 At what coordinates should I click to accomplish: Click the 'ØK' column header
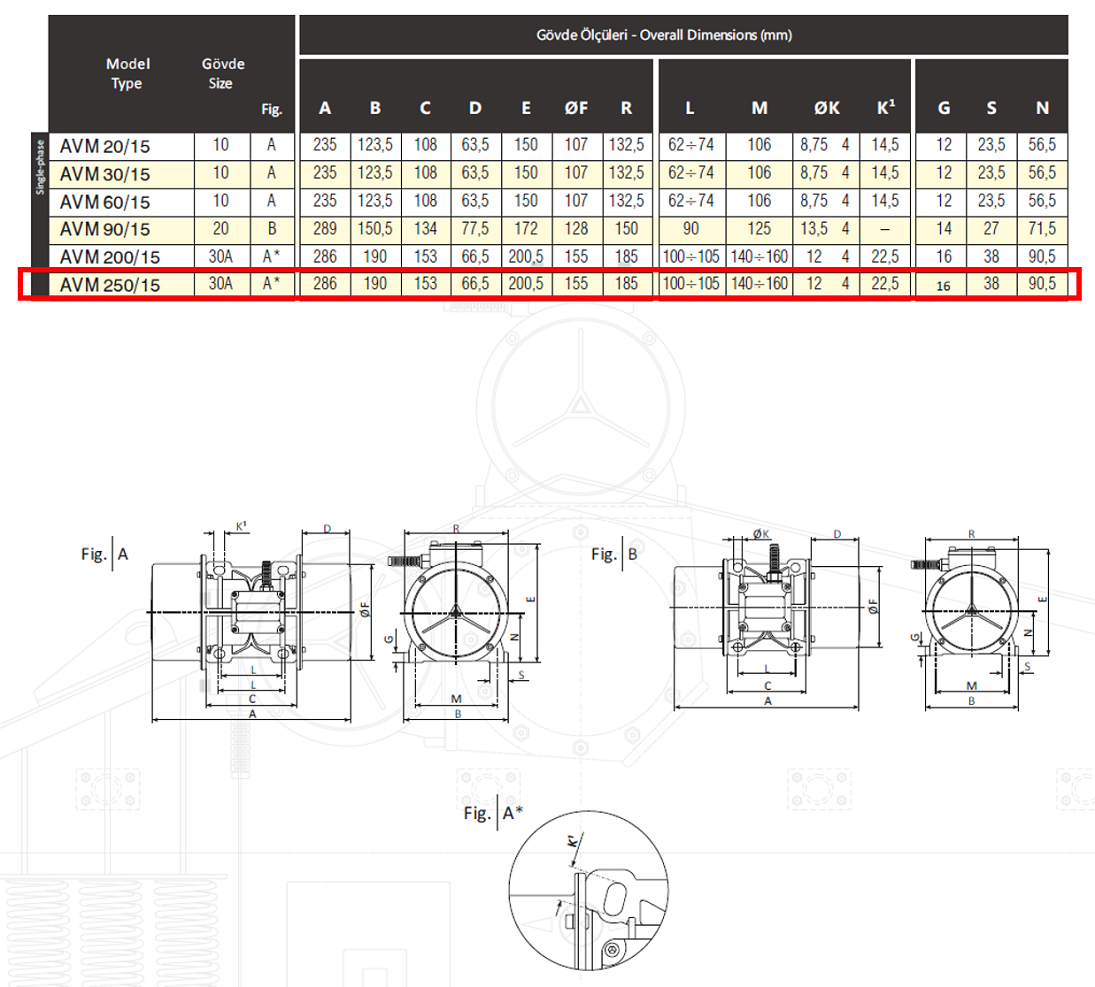(x=827, y=108)
